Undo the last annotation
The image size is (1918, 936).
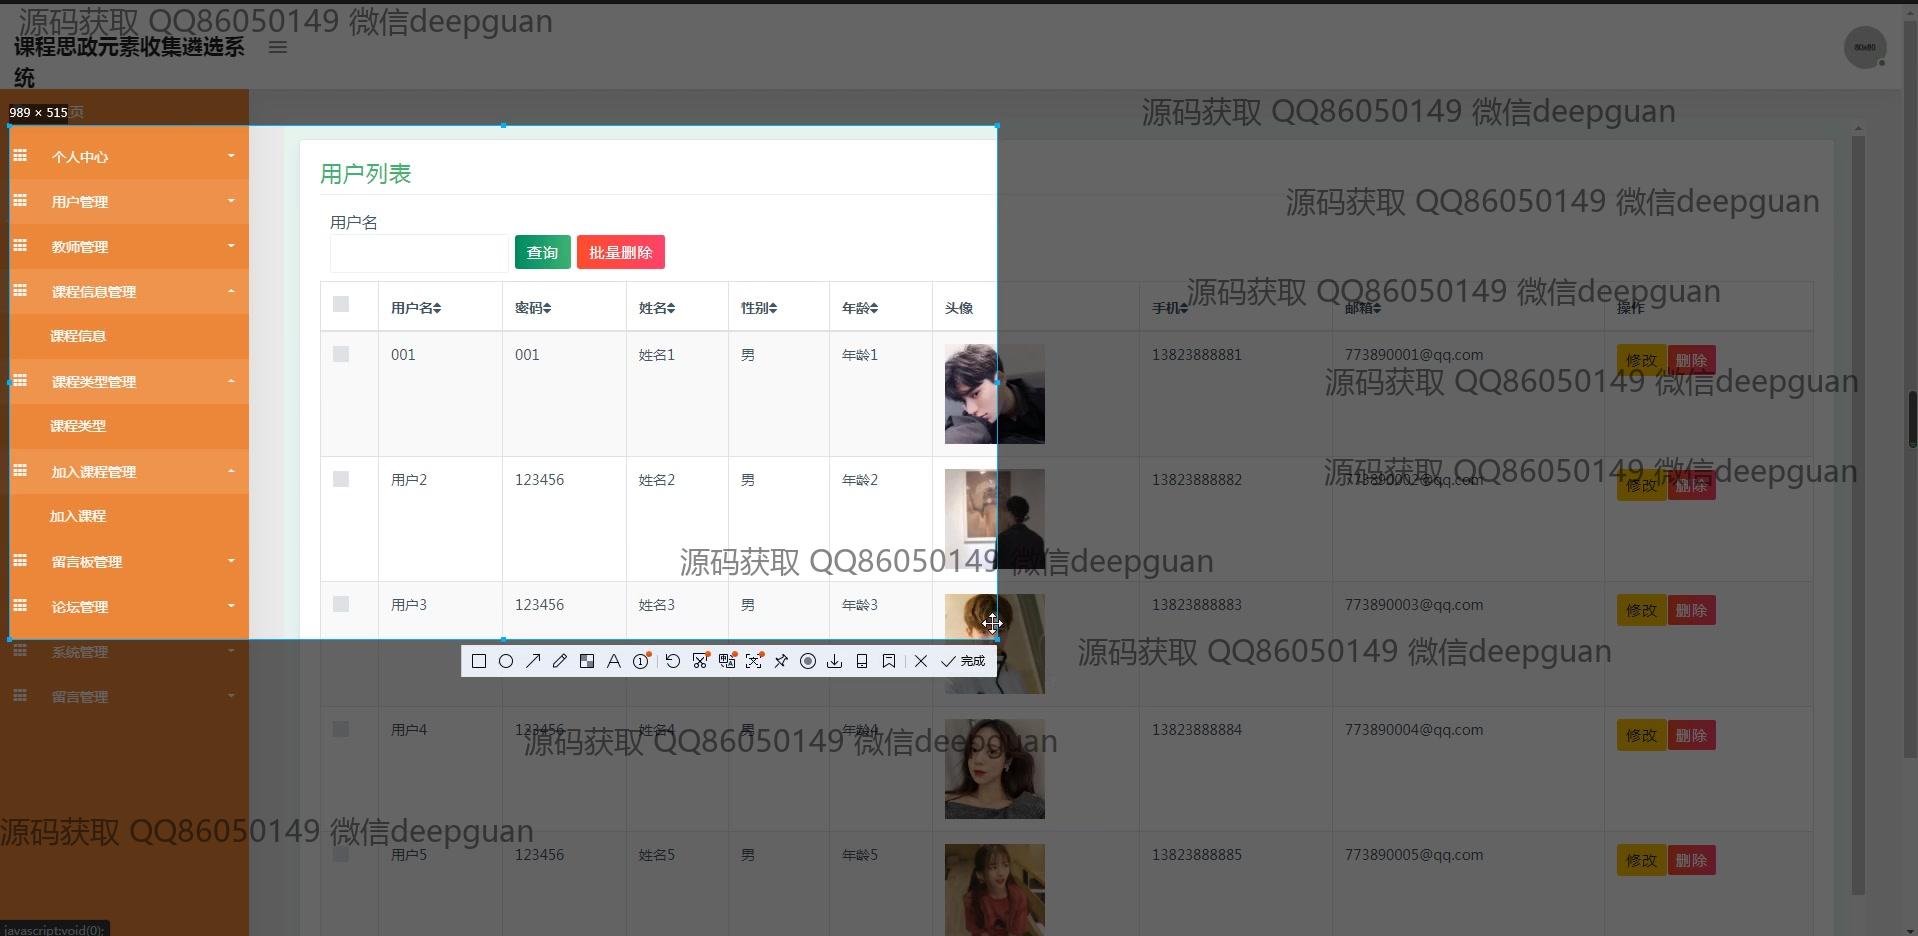[x=673, y=661]
